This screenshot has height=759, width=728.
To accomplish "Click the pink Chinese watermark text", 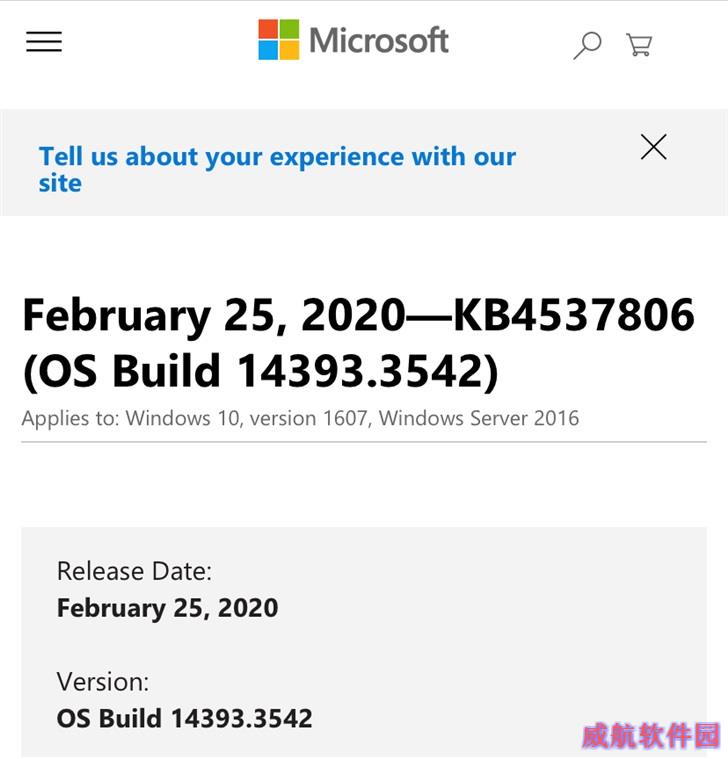I will point(651,736).
